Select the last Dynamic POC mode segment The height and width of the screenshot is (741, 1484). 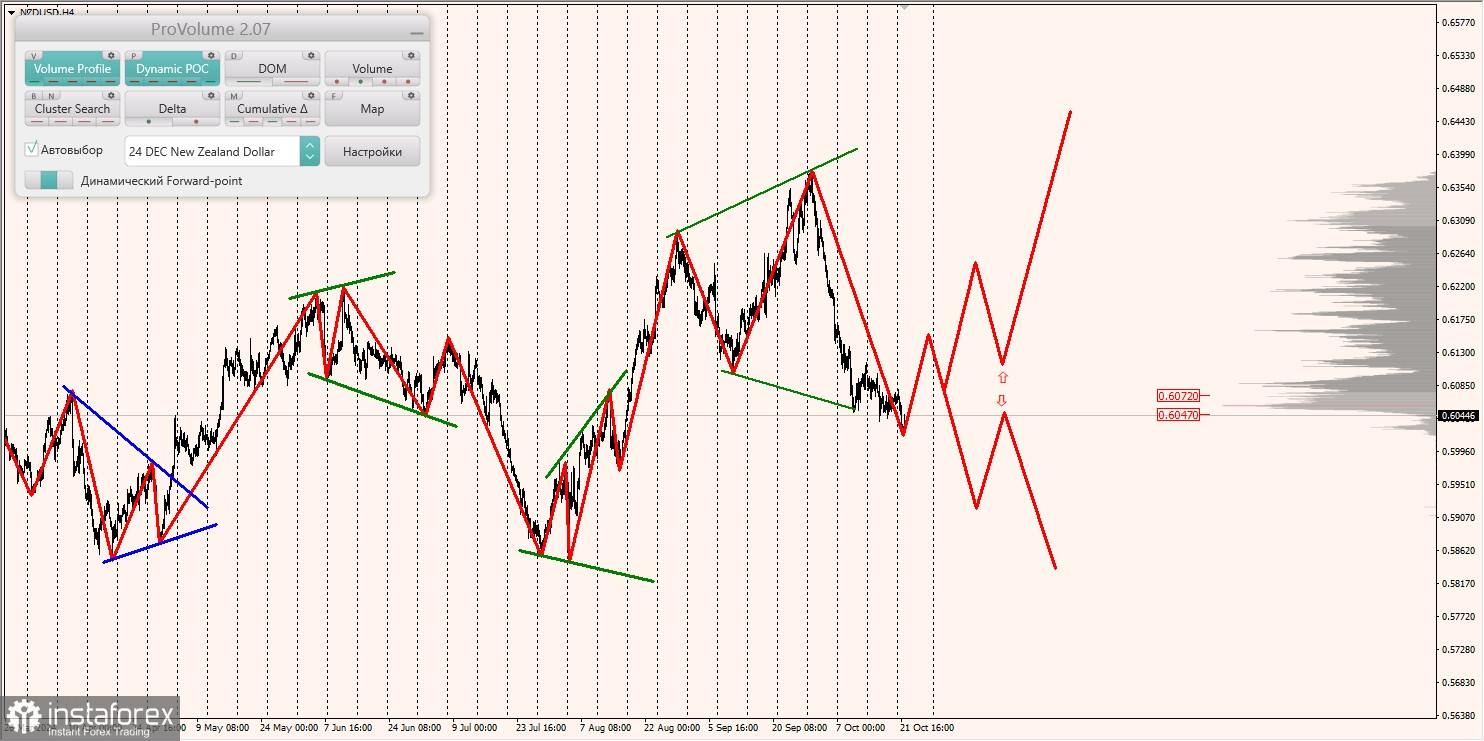(x=208, y=82)
